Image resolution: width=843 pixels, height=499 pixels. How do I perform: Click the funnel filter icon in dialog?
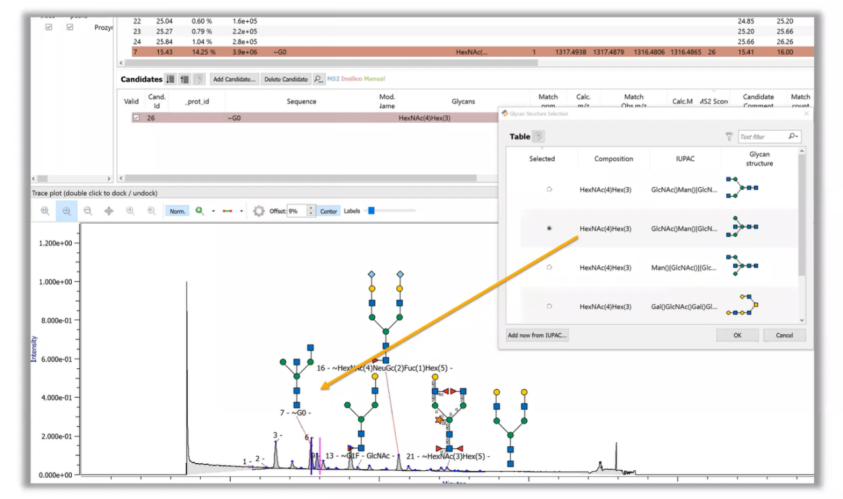(x=729, y=137)
